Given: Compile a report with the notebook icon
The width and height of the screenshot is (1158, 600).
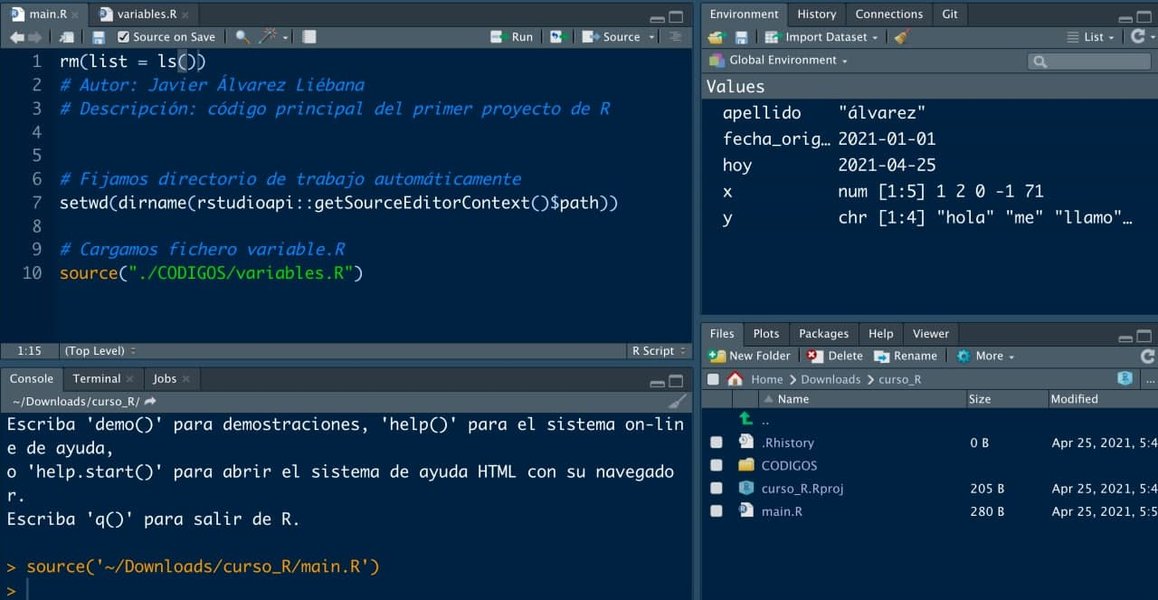Looking at the screenshot, I should (308, 36).
